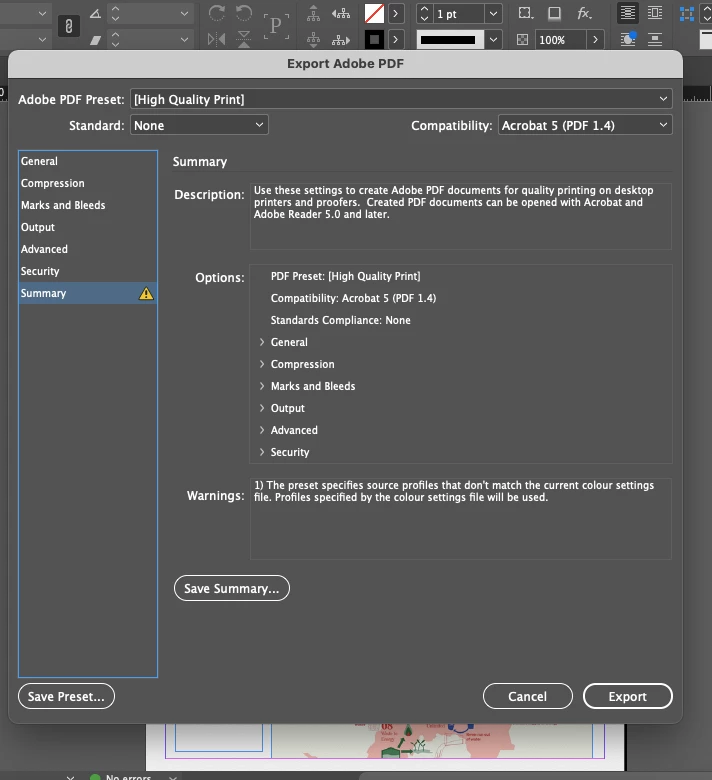Click the Export button
This screenshot has height=780, width=712.
(x=628, y=696)
